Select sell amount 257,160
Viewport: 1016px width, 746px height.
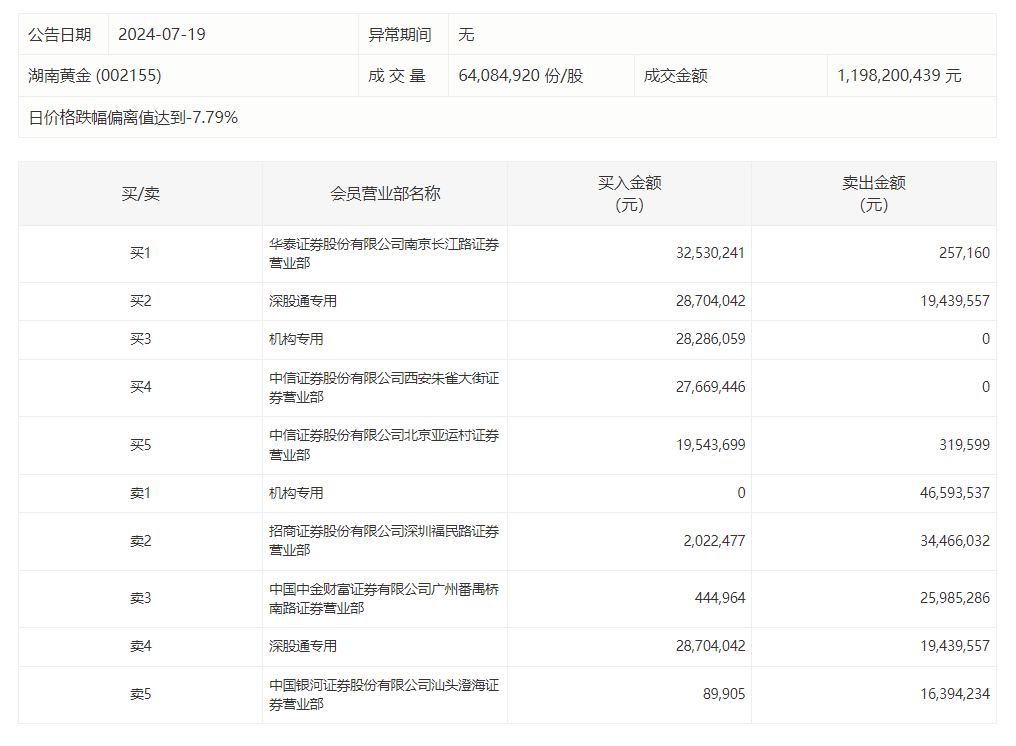[964, 253]
